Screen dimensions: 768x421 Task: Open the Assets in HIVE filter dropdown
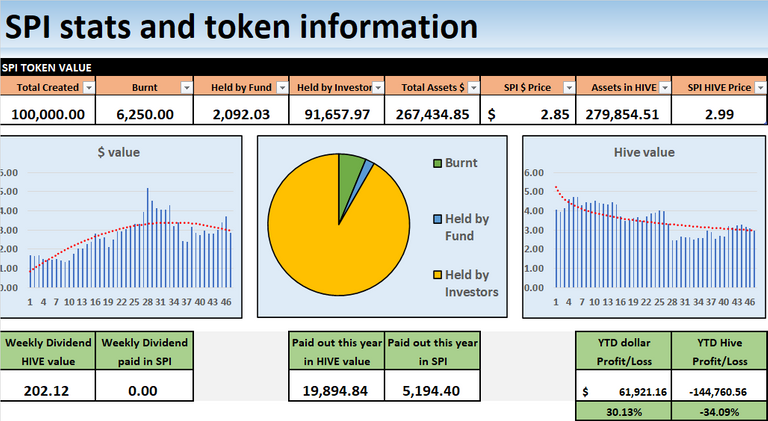(665, 88)
